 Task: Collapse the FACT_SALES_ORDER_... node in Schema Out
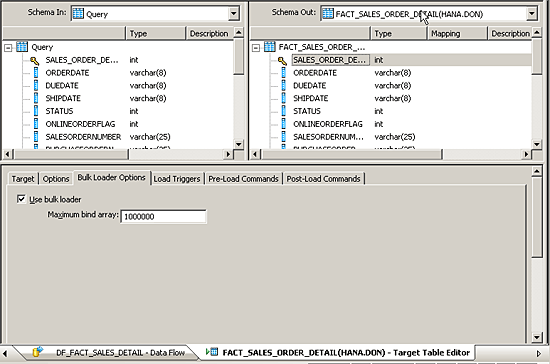click(256, 48)
